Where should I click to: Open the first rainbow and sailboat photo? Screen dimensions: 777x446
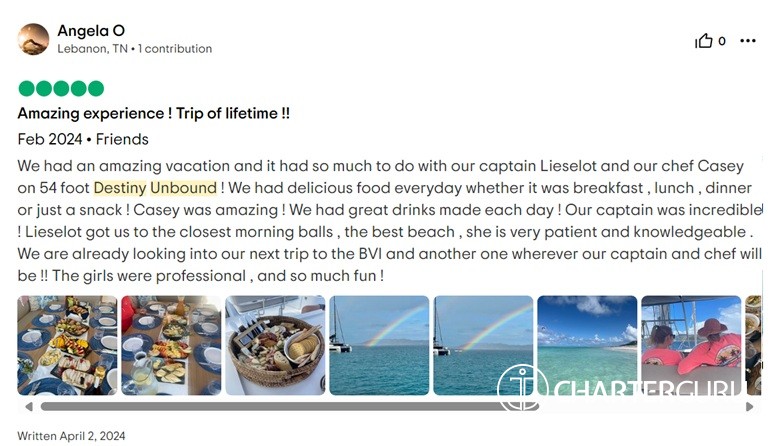379,345
